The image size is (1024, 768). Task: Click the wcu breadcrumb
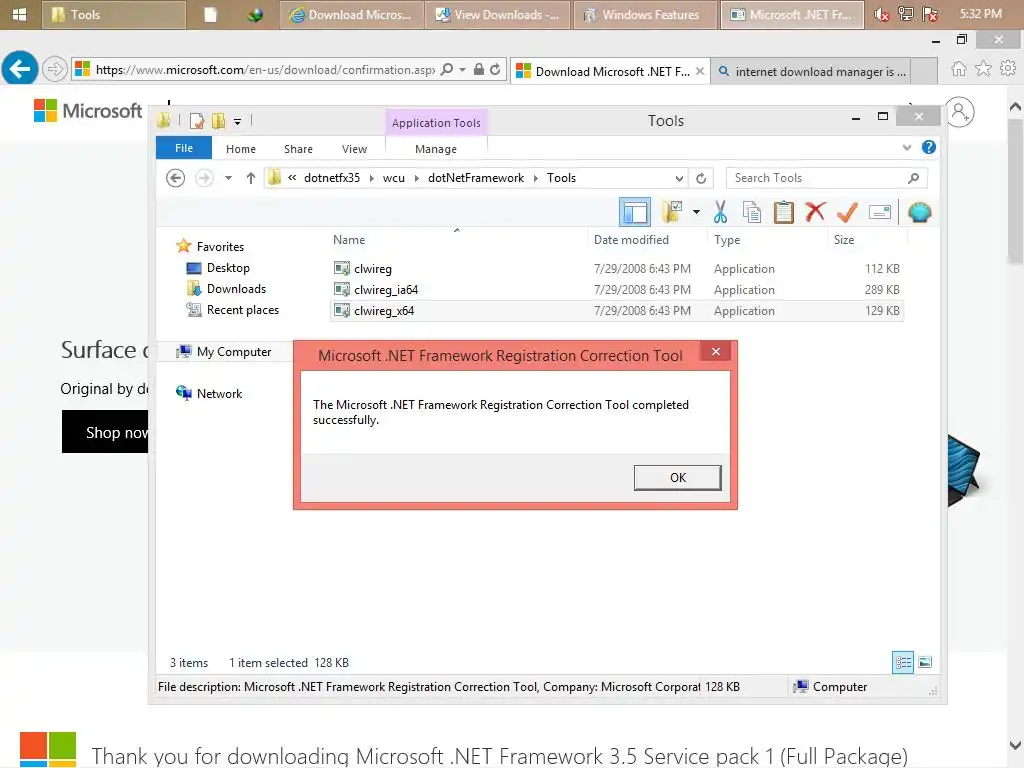[x=393, y=178]
